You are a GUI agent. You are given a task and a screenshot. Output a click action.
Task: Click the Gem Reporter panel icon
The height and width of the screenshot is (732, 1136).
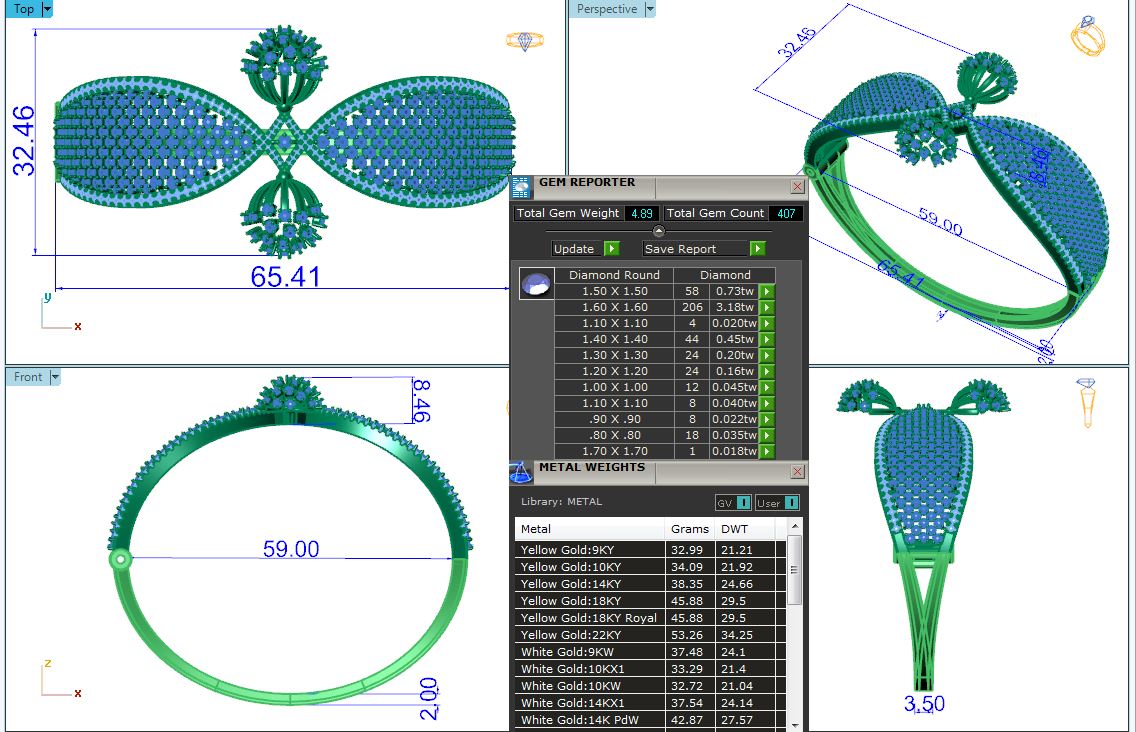coord(520,187)
